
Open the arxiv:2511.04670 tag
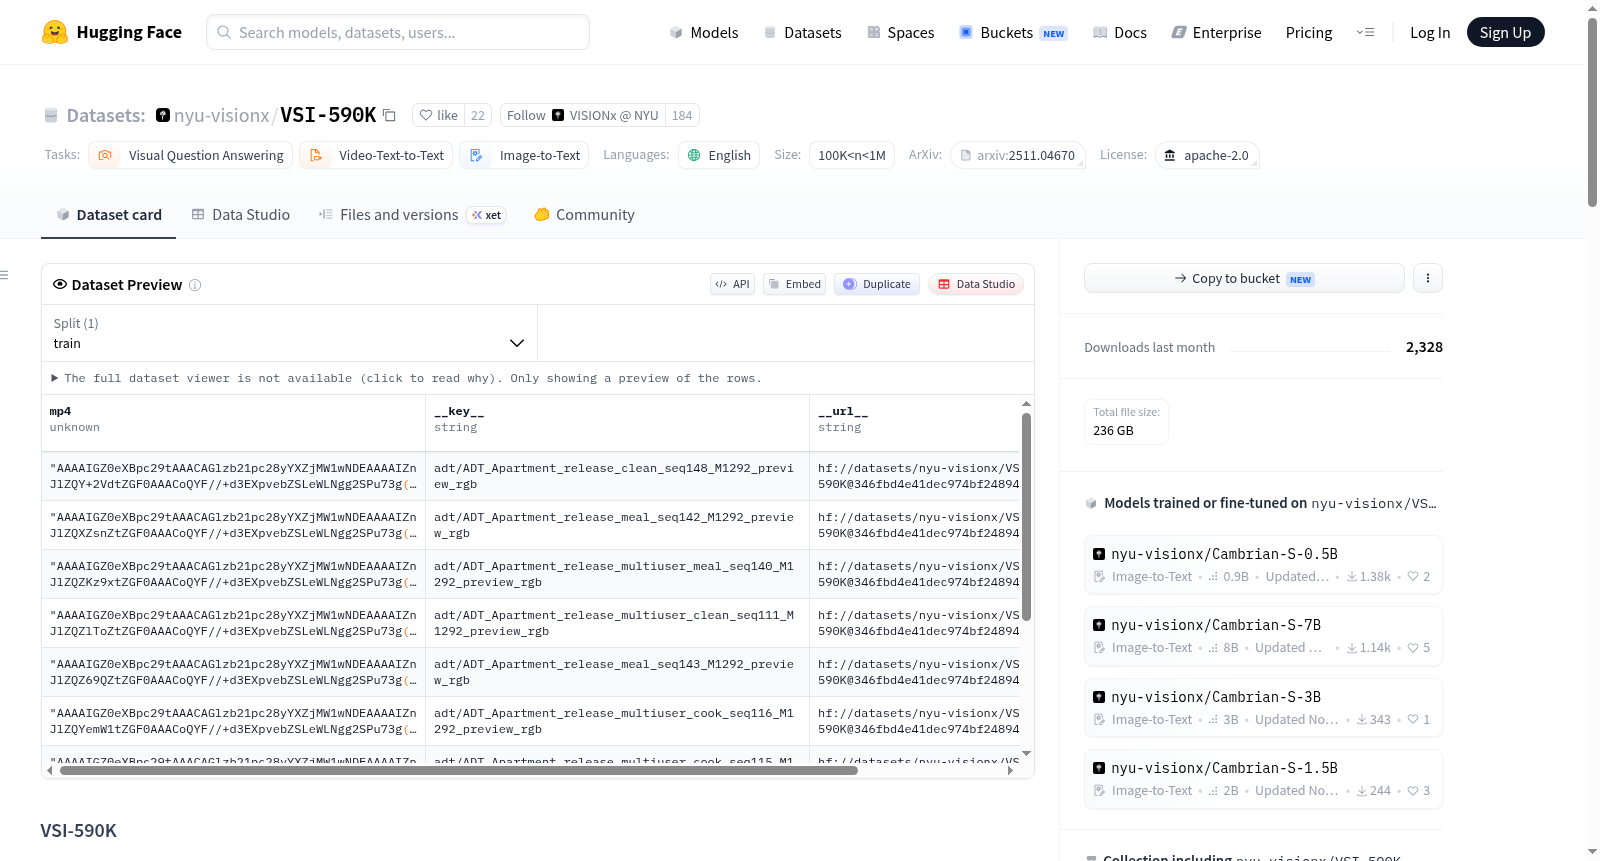coord(1017,155)
